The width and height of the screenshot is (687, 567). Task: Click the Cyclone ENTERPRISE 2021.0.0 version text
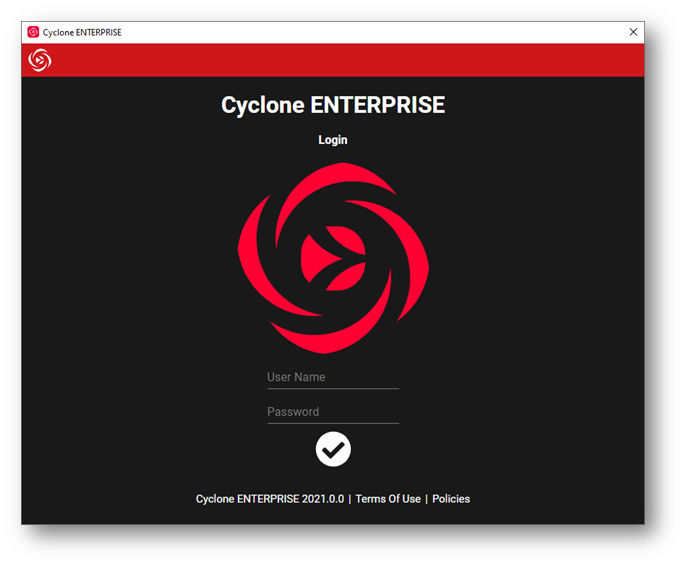point(269,499)
